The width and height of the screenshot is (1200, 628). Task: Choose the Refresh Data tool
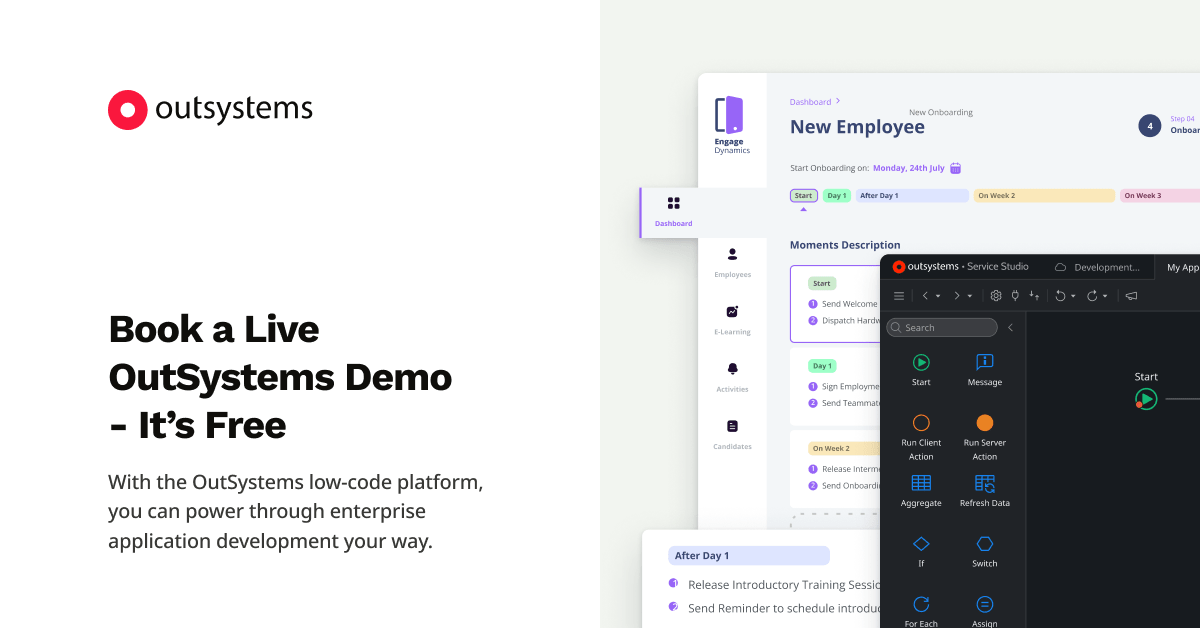coord(984,488)
